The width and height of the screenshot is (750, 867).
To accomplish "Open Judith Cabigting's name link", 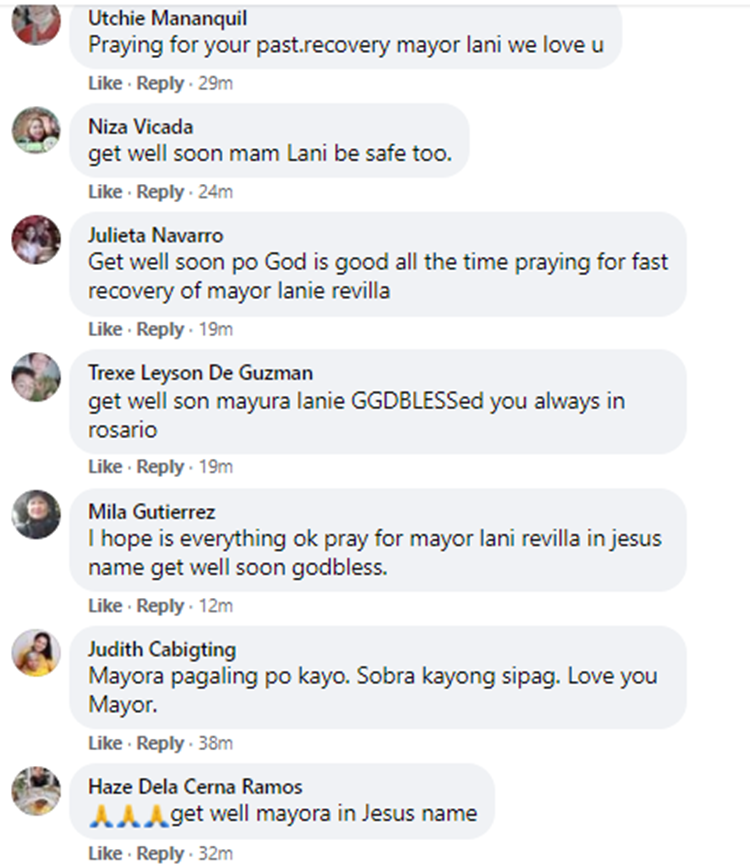I will pos(162,650).
